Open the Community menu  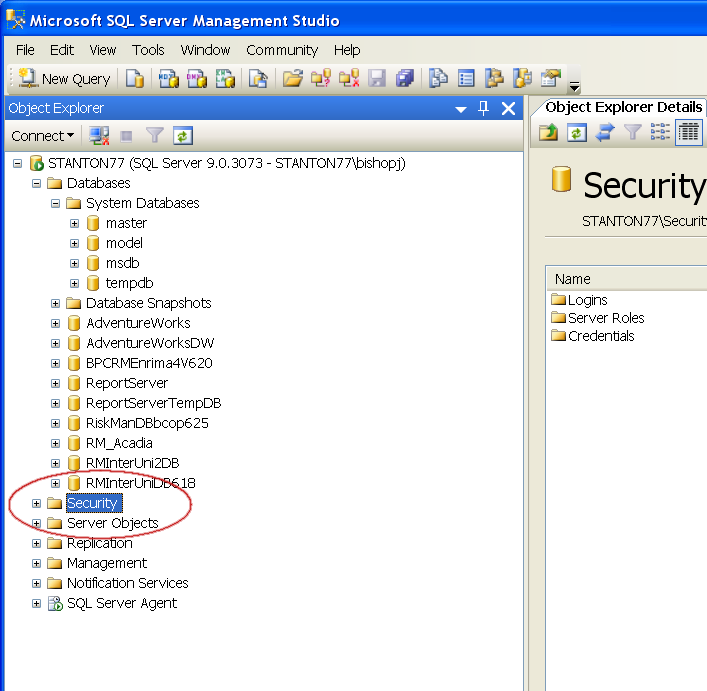[x=282, y=50]
